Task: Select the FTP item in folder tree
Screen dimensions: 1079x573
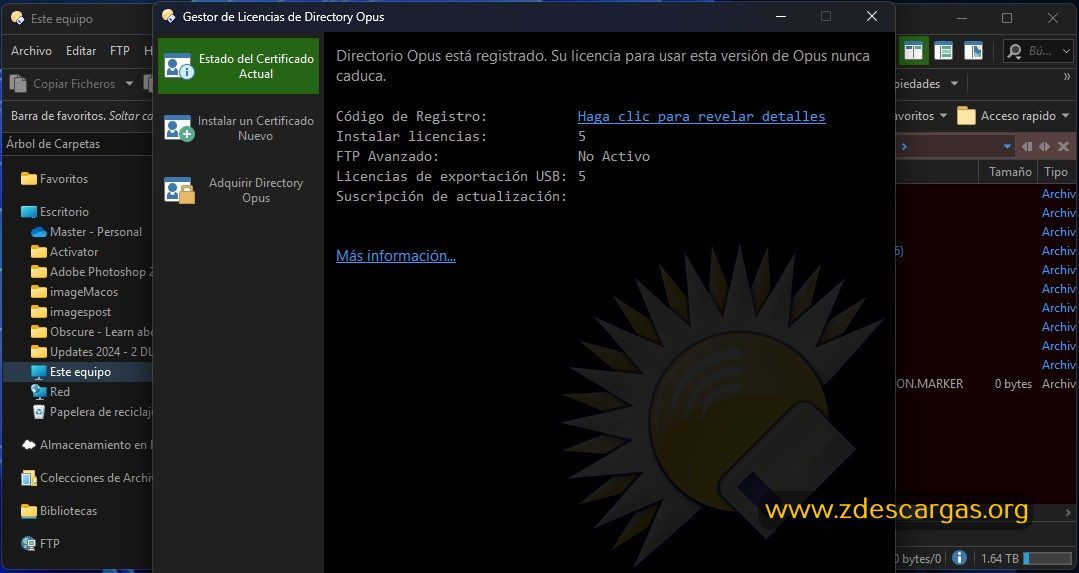Action: pyautogui.click(x=50, y=543)
